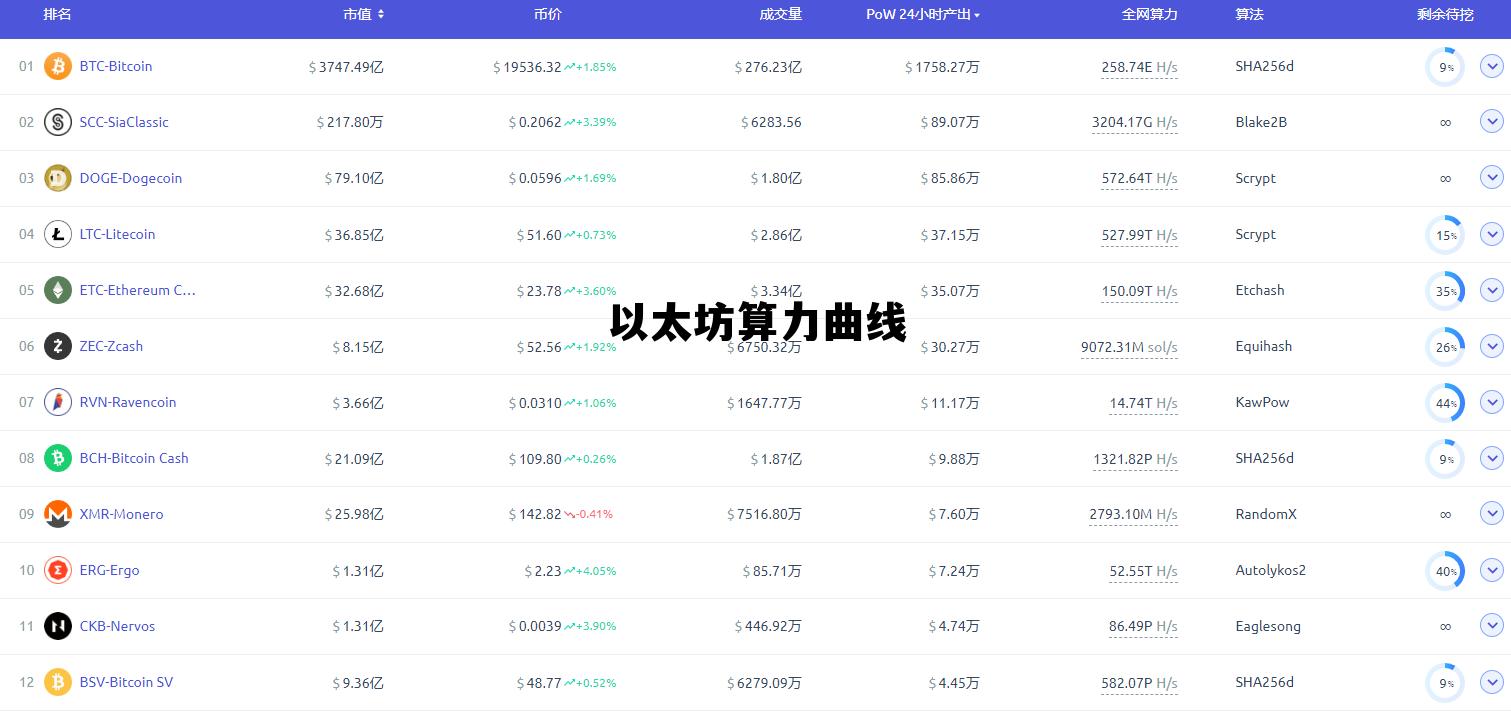This screenshot has width=1511, height=717.
Task: Click the Zcash coin logo icon
Action: [57, 345]
